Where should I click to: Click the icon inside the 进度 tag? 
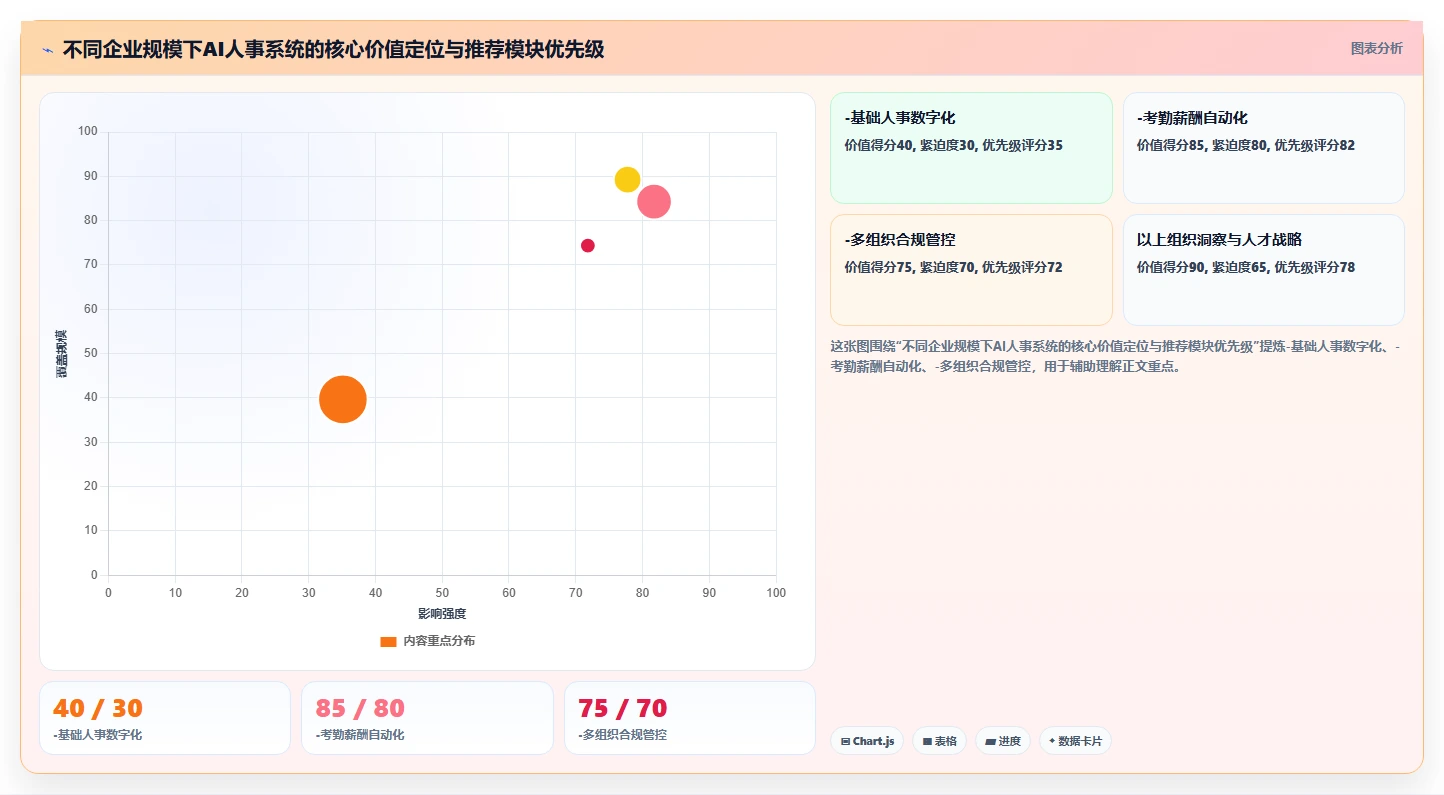click(990, 741)
